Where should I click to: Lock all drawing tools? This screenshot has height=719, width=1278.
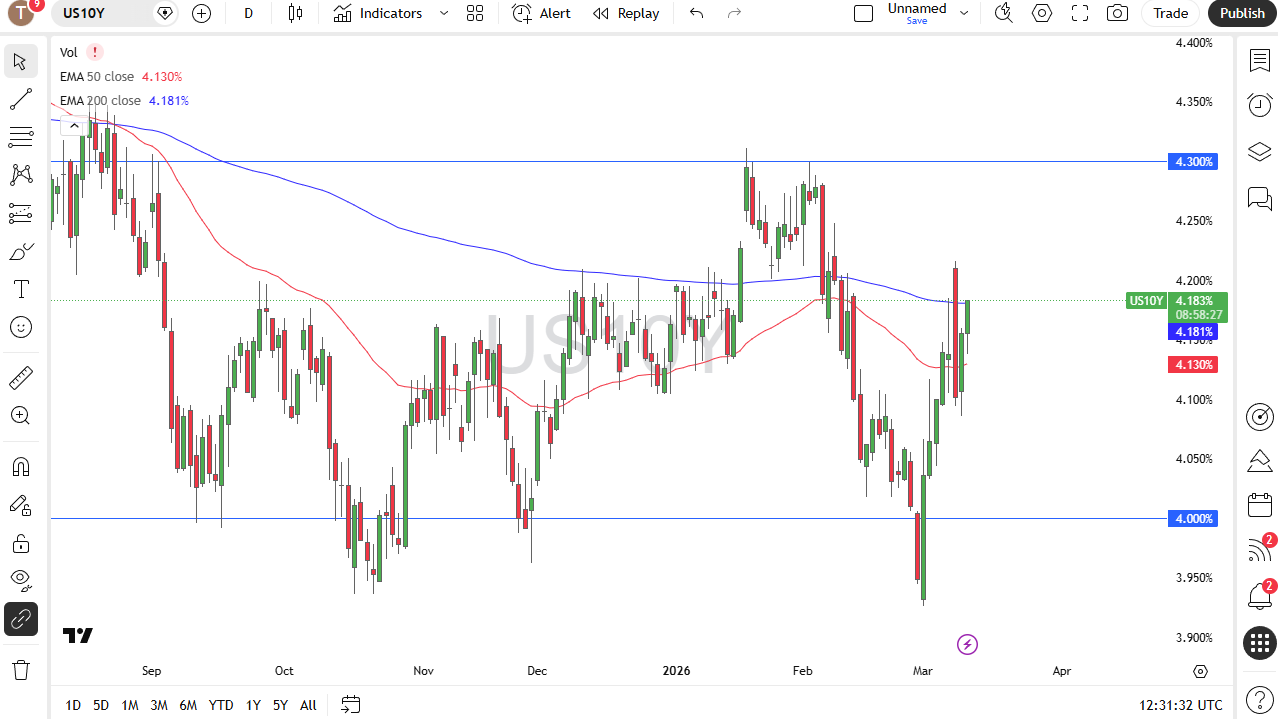(20, 543)
